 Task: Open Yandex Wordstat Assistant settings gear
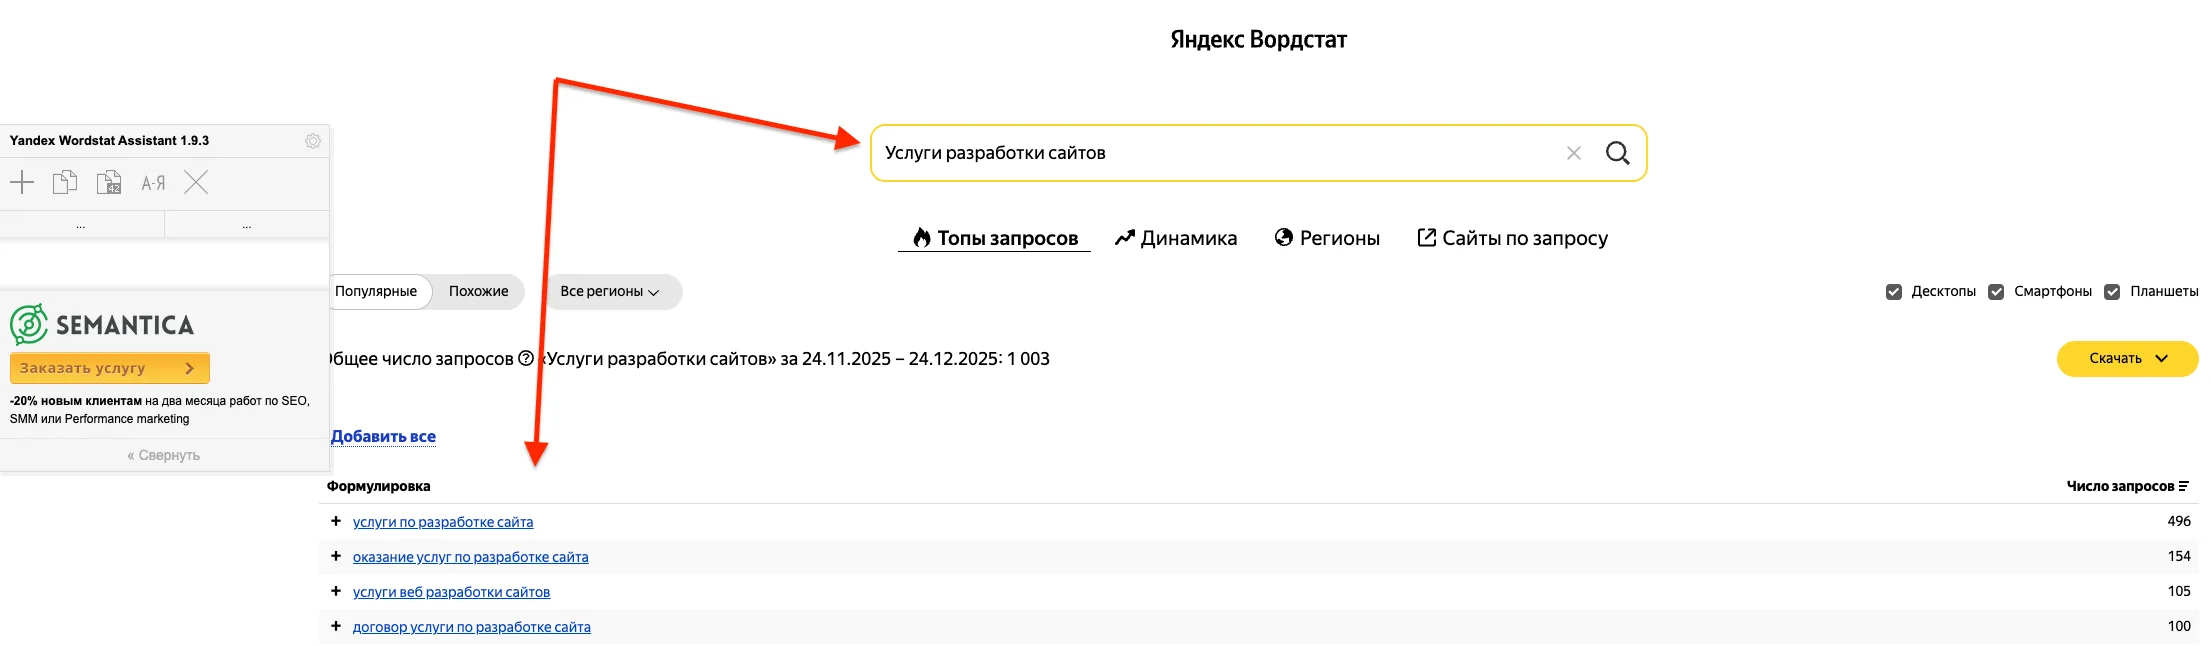pyautogui.click(x=313, y=141)
